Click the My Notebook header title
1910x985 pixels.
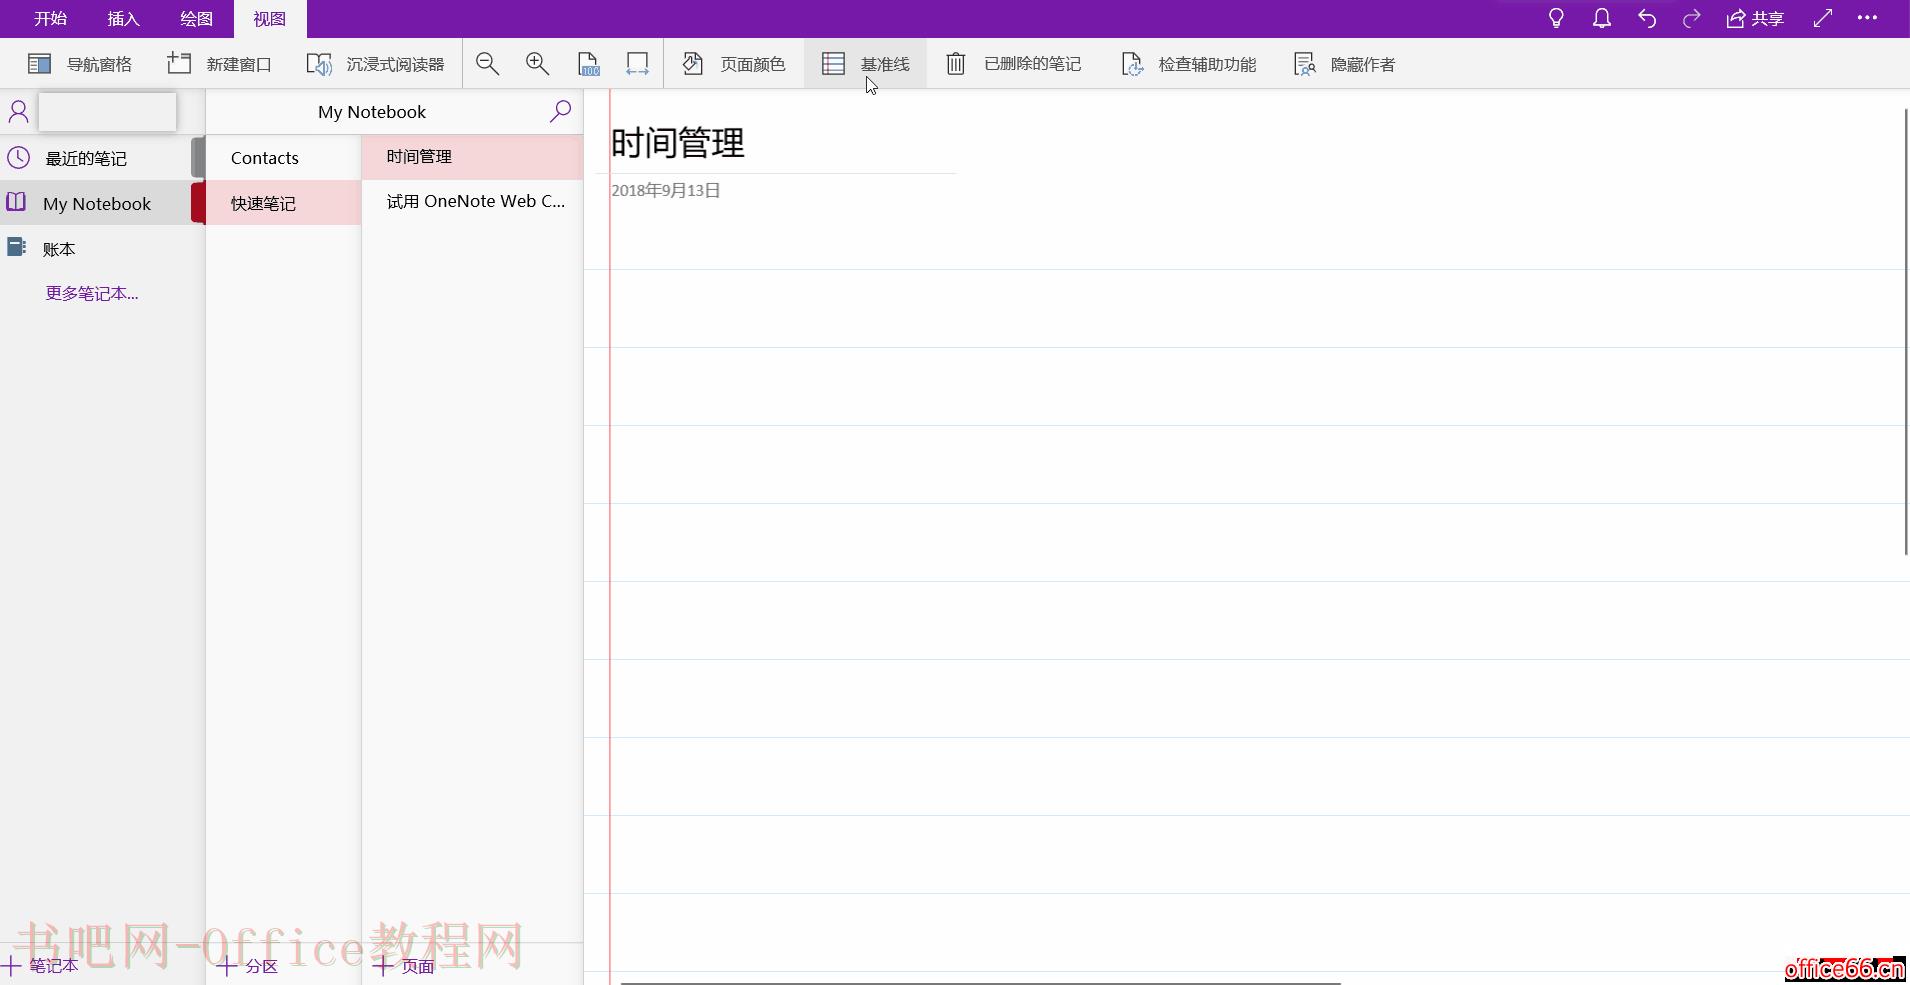[x=372, y=112]
